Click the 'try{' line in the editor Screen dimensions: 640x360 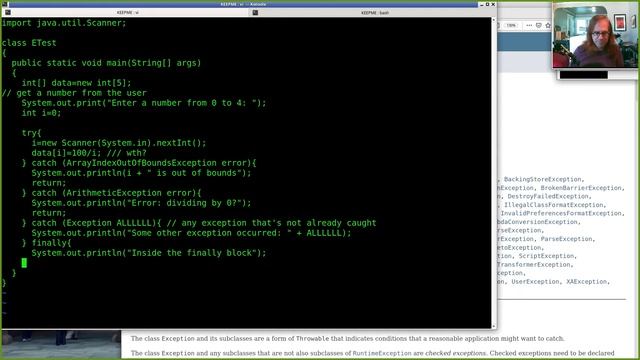[31, 133]
